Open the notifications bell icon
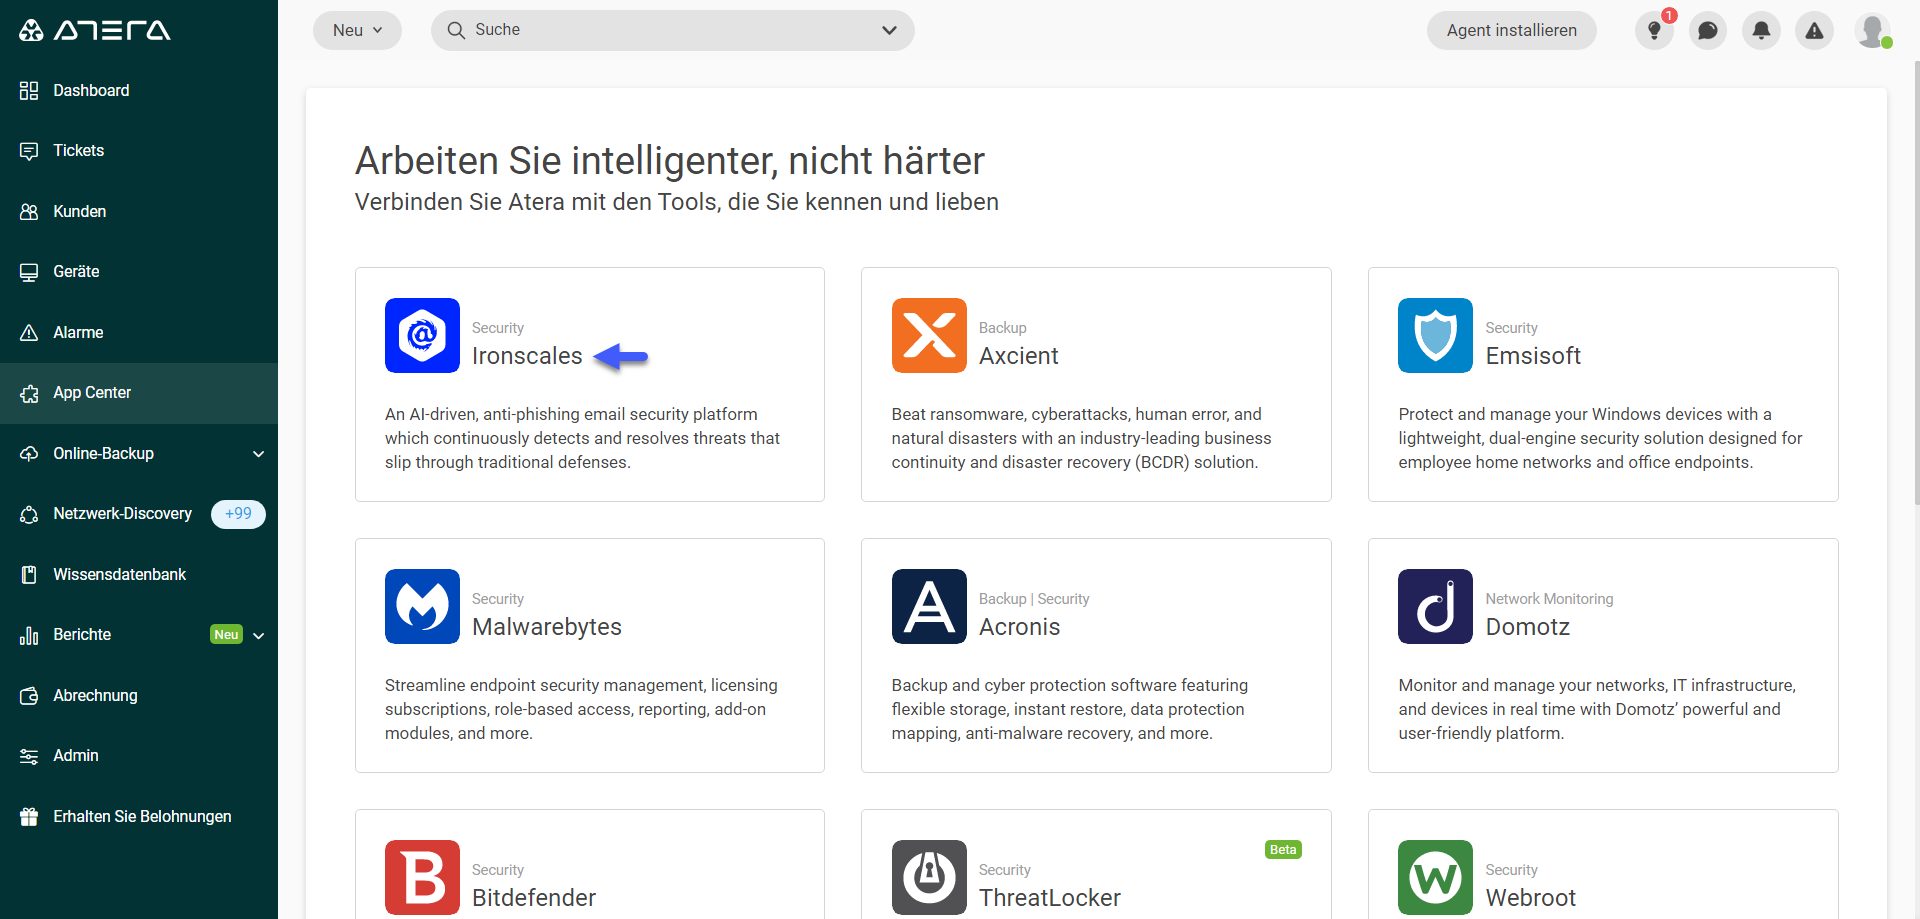The image size is (1920, 919). click(x=1761, y=30)
